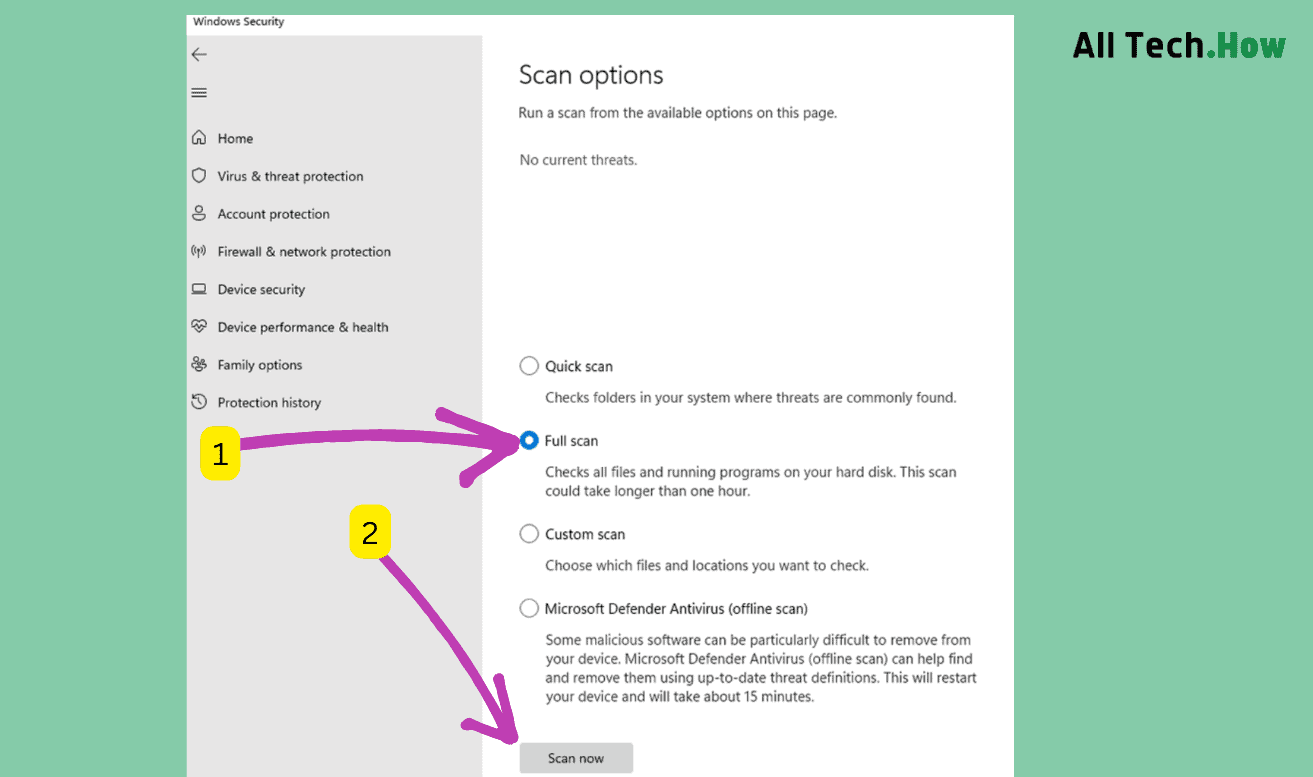Select the Quick scan radio button

click(x=529, y=366)
